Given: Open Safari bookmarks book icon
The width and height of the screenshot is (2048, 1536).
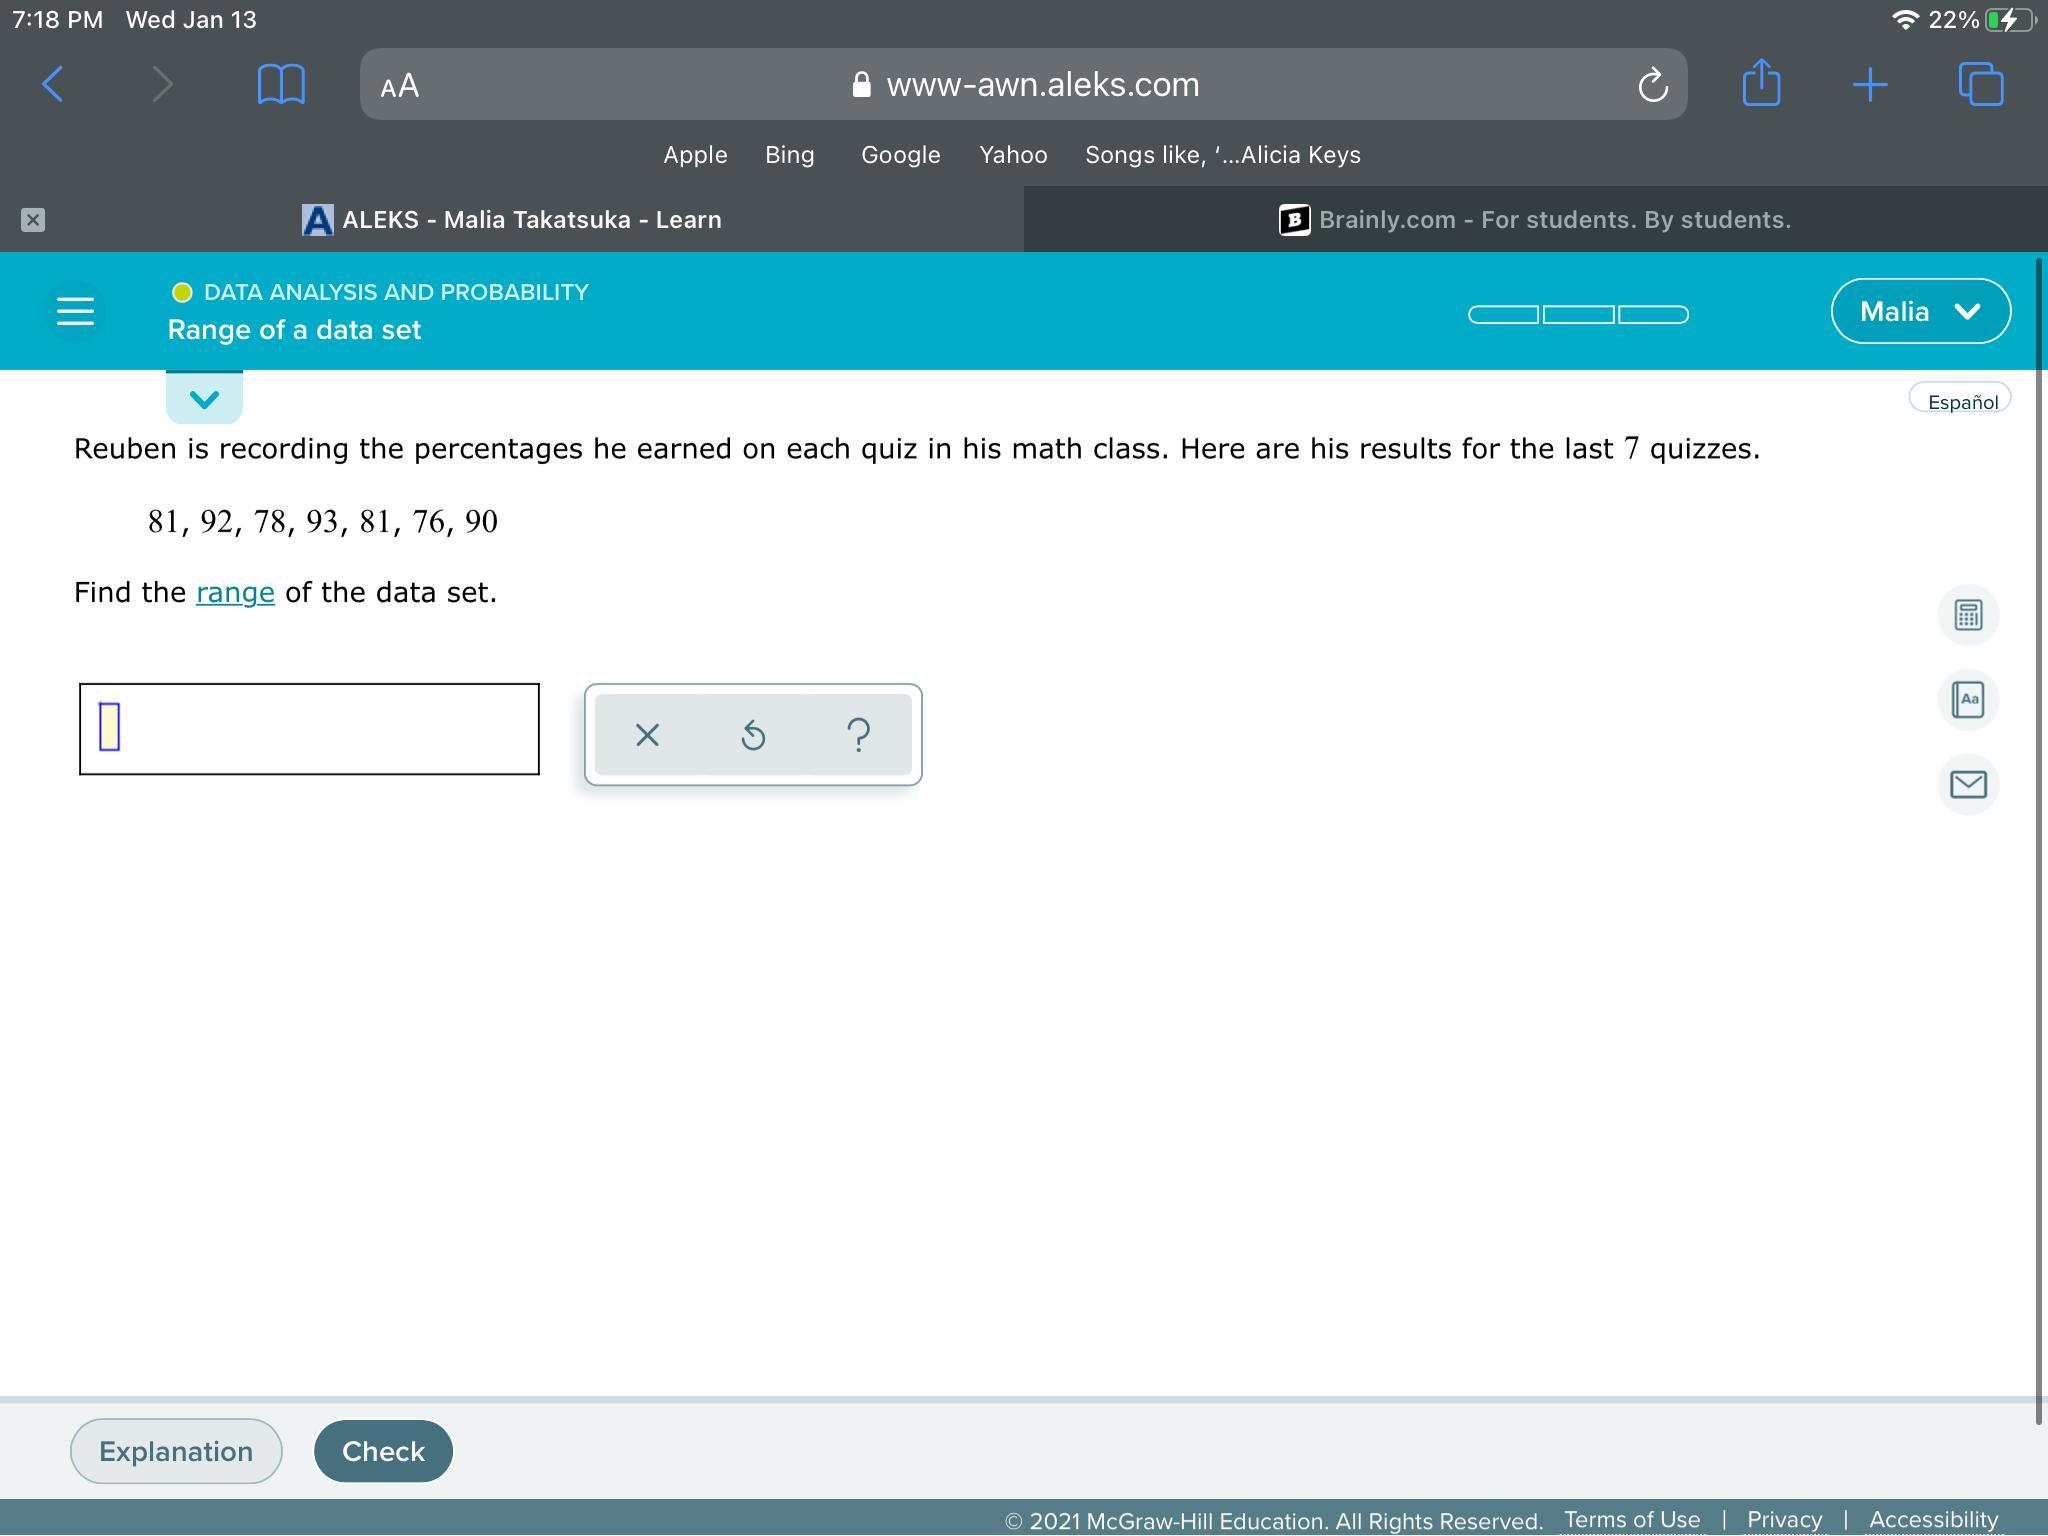Looking at the screenshot, I should 281,84.
